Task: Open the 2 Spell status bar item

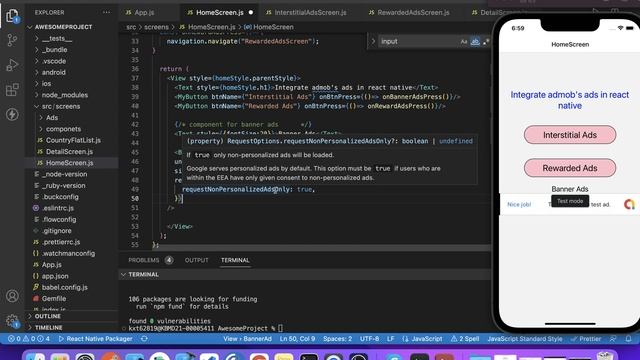Action: coord(465,339)
